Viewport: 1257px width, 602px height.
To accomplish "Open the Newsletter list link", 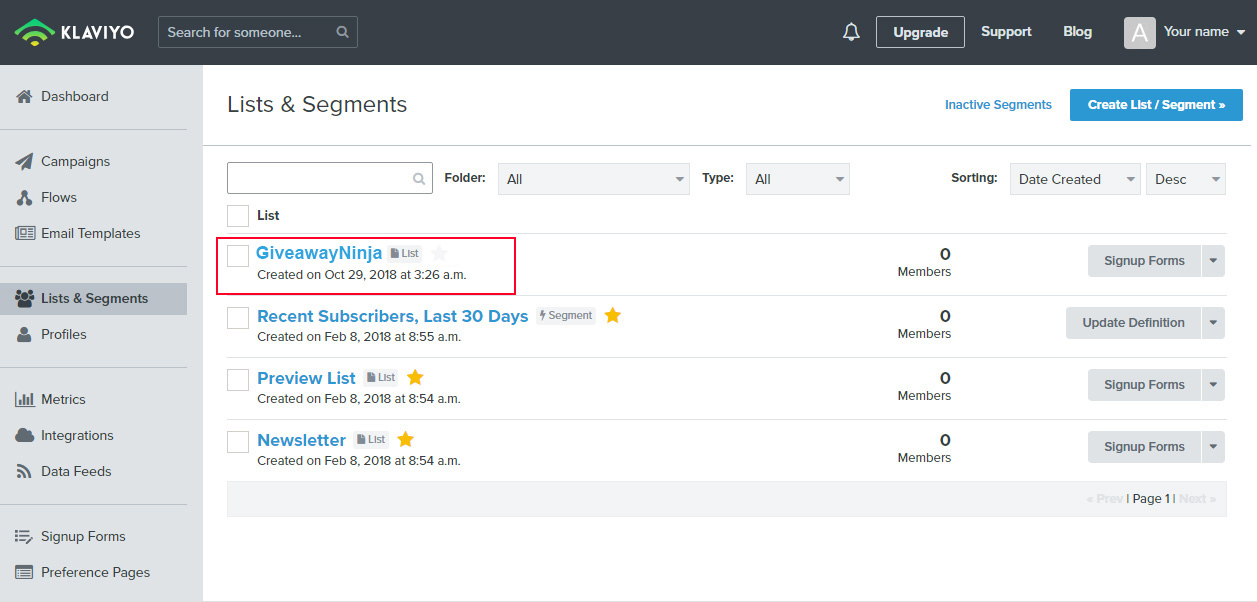I will click(301, 440).
